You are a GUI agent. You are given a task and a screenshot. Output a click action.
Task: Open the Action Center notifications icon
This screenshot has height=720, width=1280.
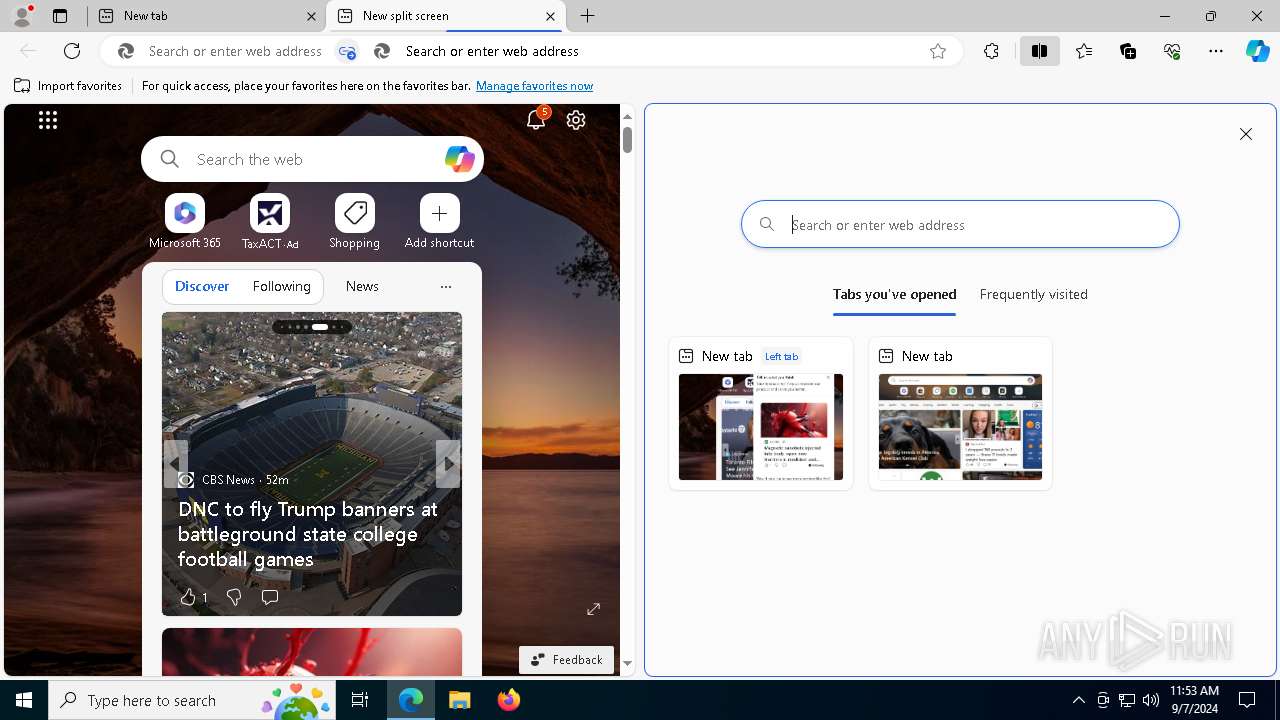tap(1247, 700)
